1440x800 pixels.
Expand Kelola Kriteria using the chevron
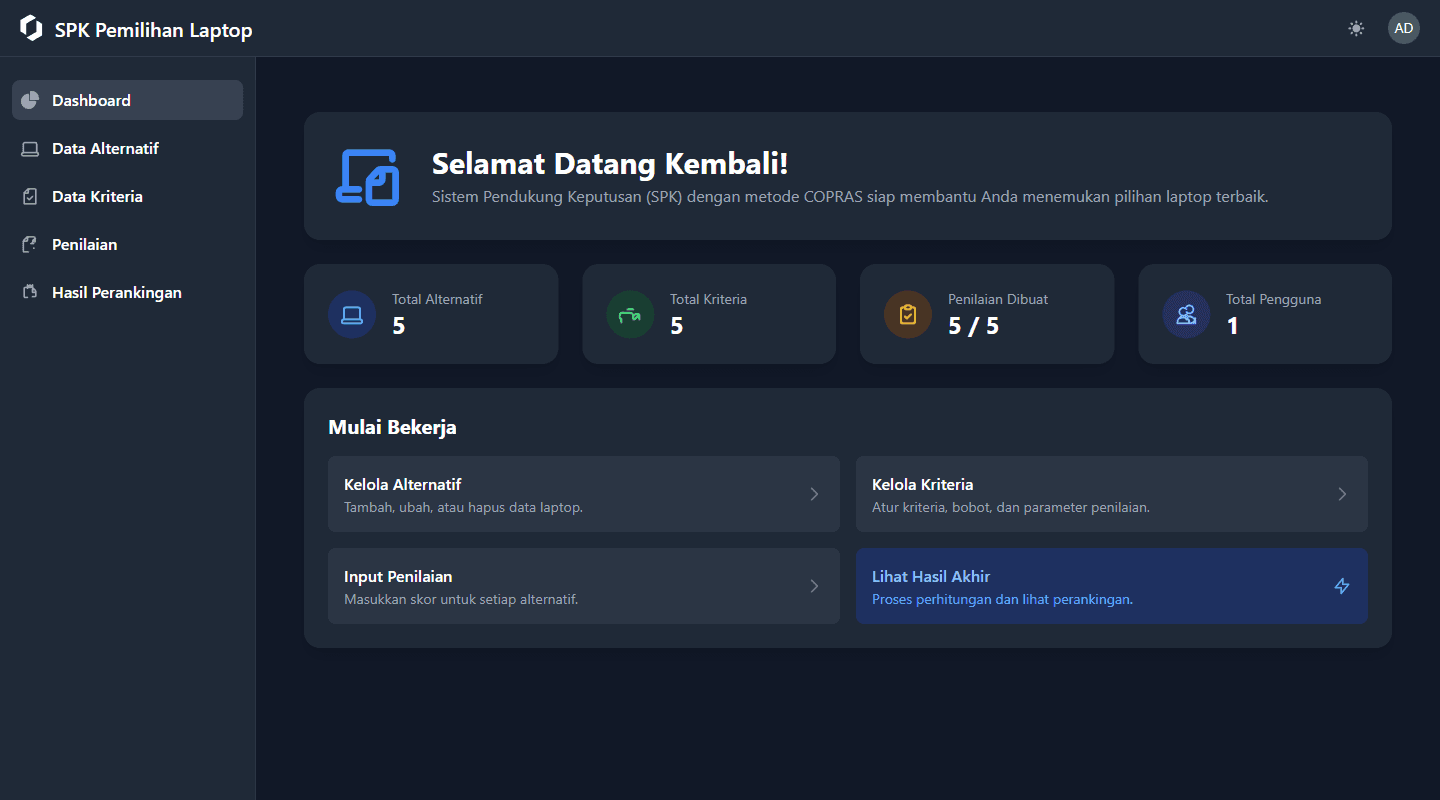pyautogui.click(x=1341, y=493)
